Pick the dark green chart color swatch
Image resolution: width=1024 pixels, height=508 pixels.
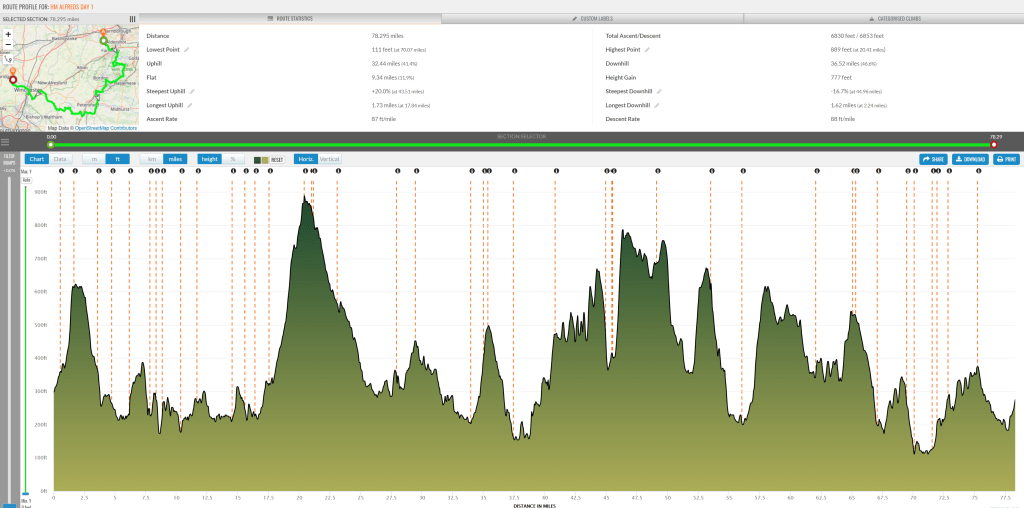coord(257,159)
